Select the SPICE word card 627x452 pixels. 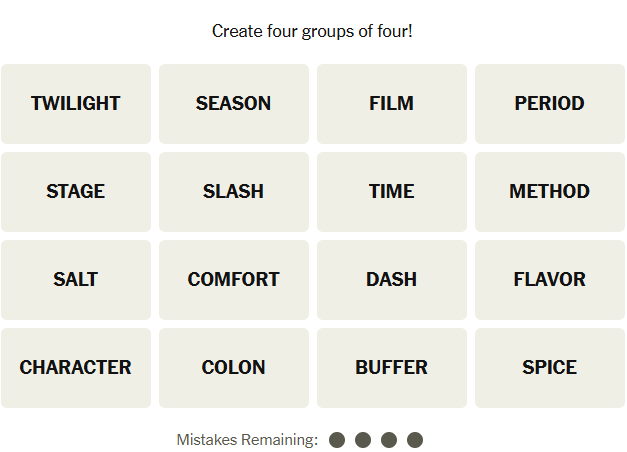point(550,368)
